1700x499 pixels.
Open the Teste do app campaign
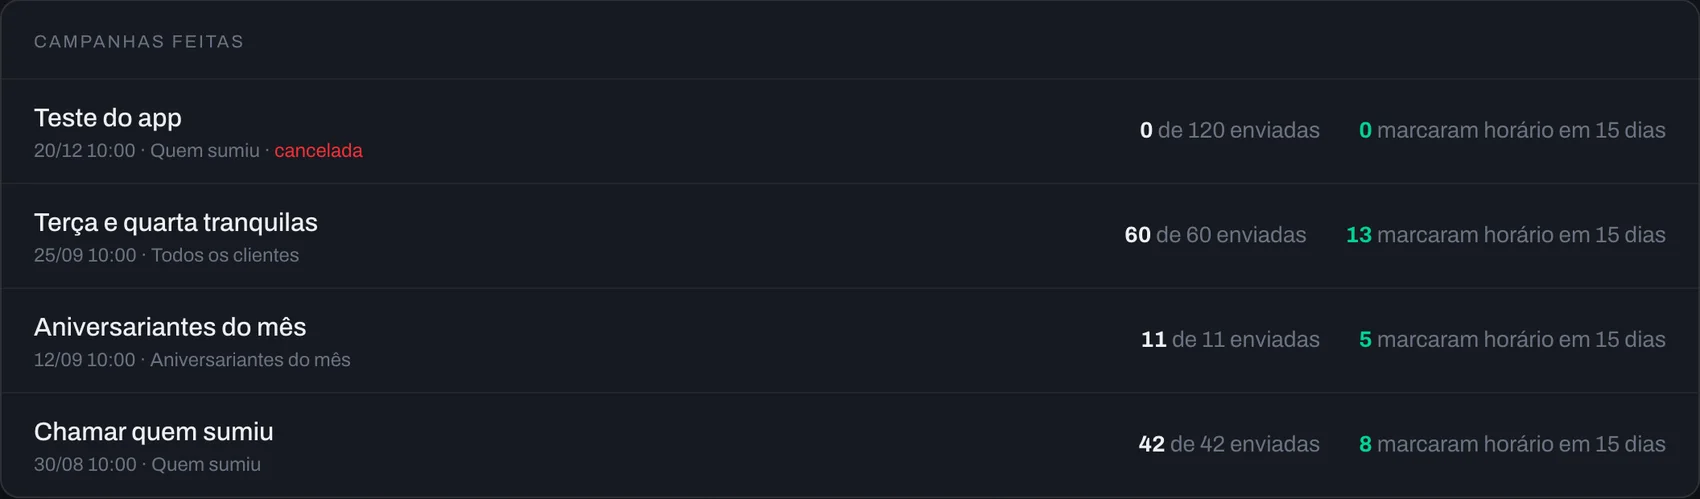click(x=850, y=131)
